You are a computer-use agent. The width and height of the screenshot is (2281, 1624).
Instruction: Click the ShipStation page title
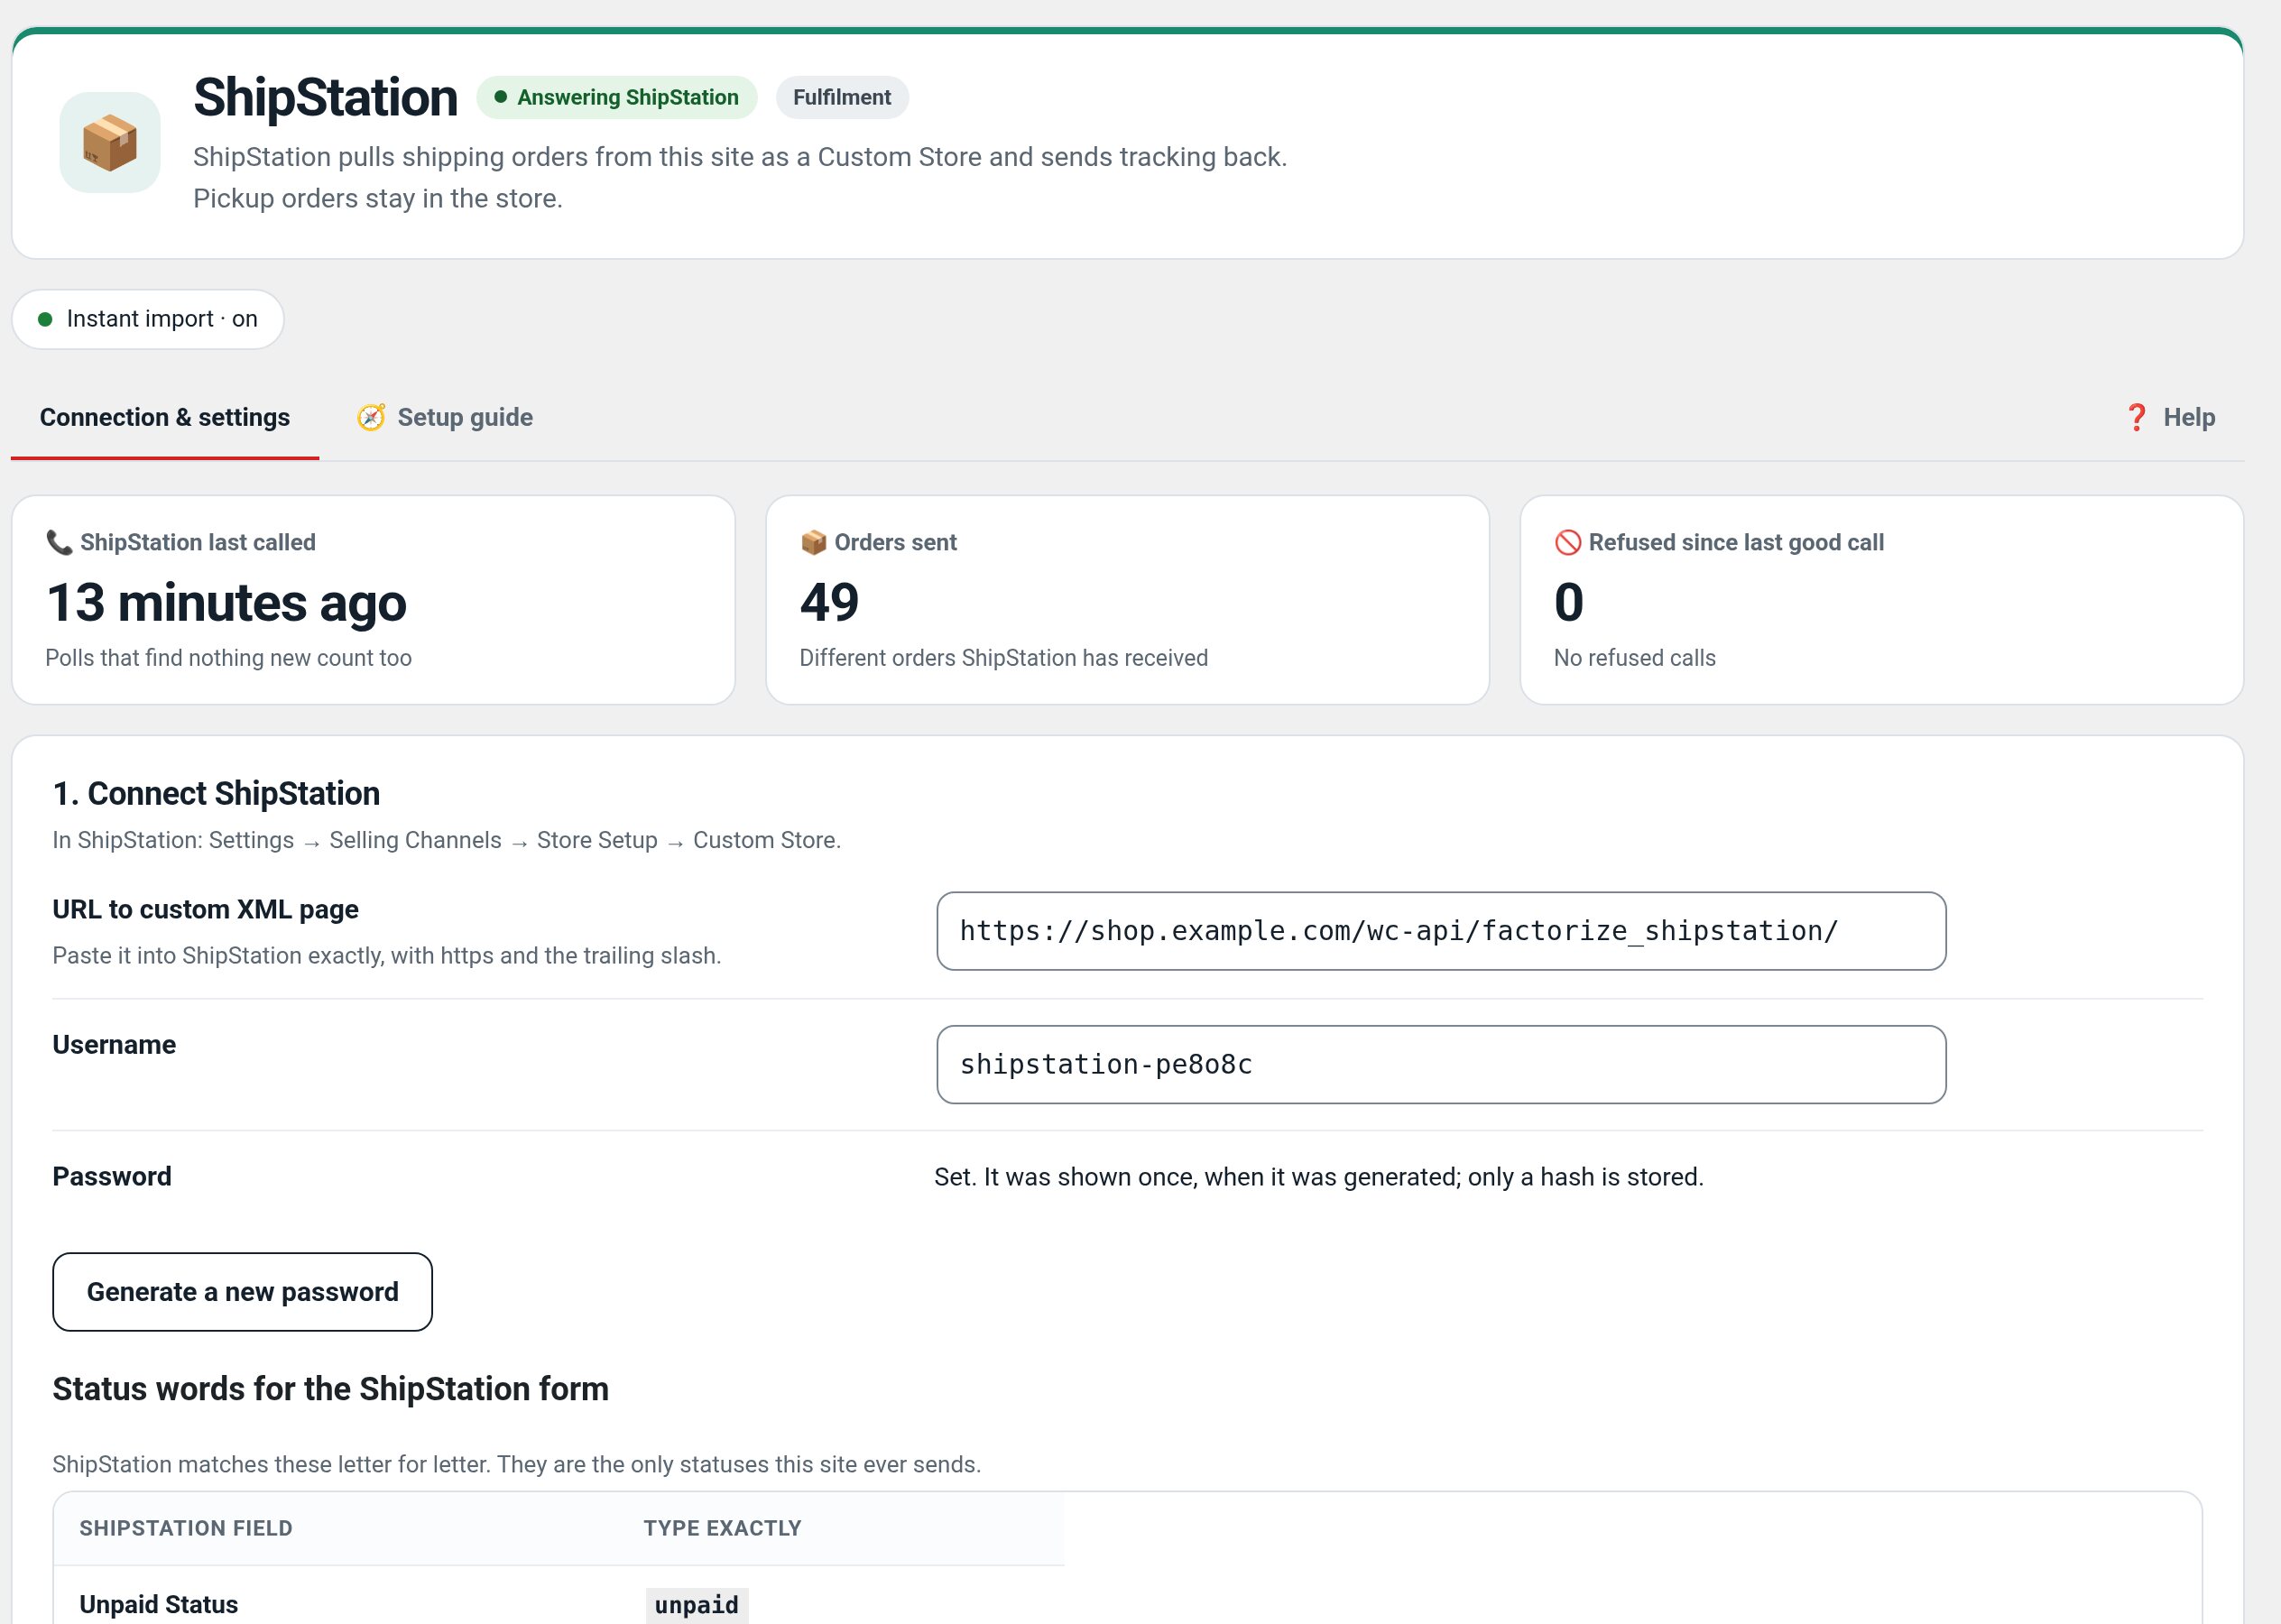coord(326,98)
